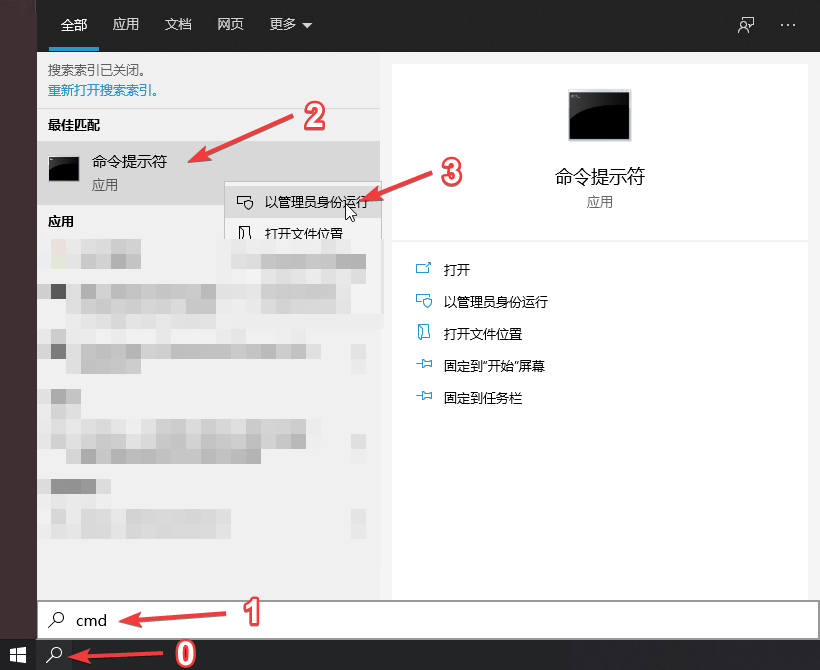
Task: Click 重新打开搜索索引 link
Action: pos(102,90)
